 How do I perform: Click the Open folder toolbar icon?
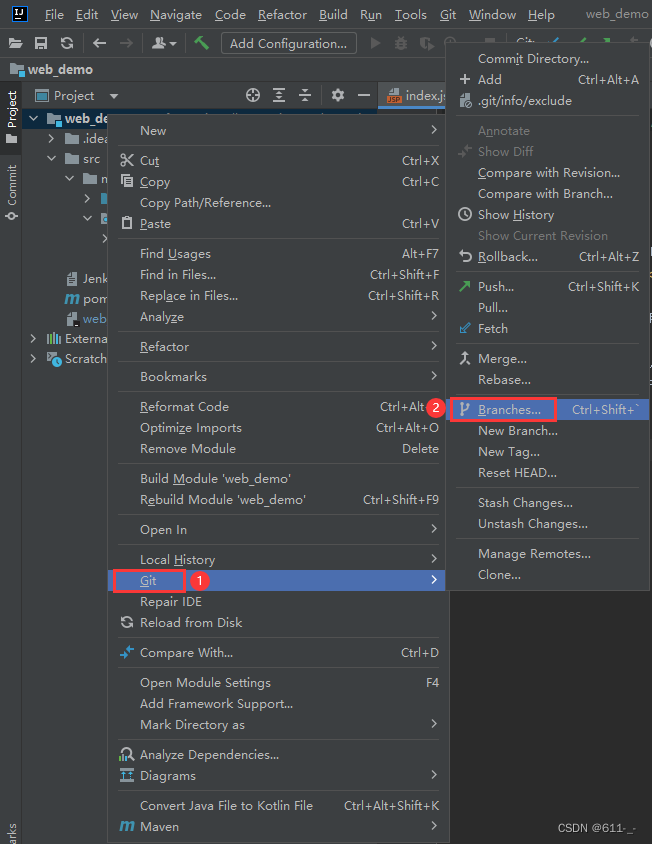click(16, 43)
